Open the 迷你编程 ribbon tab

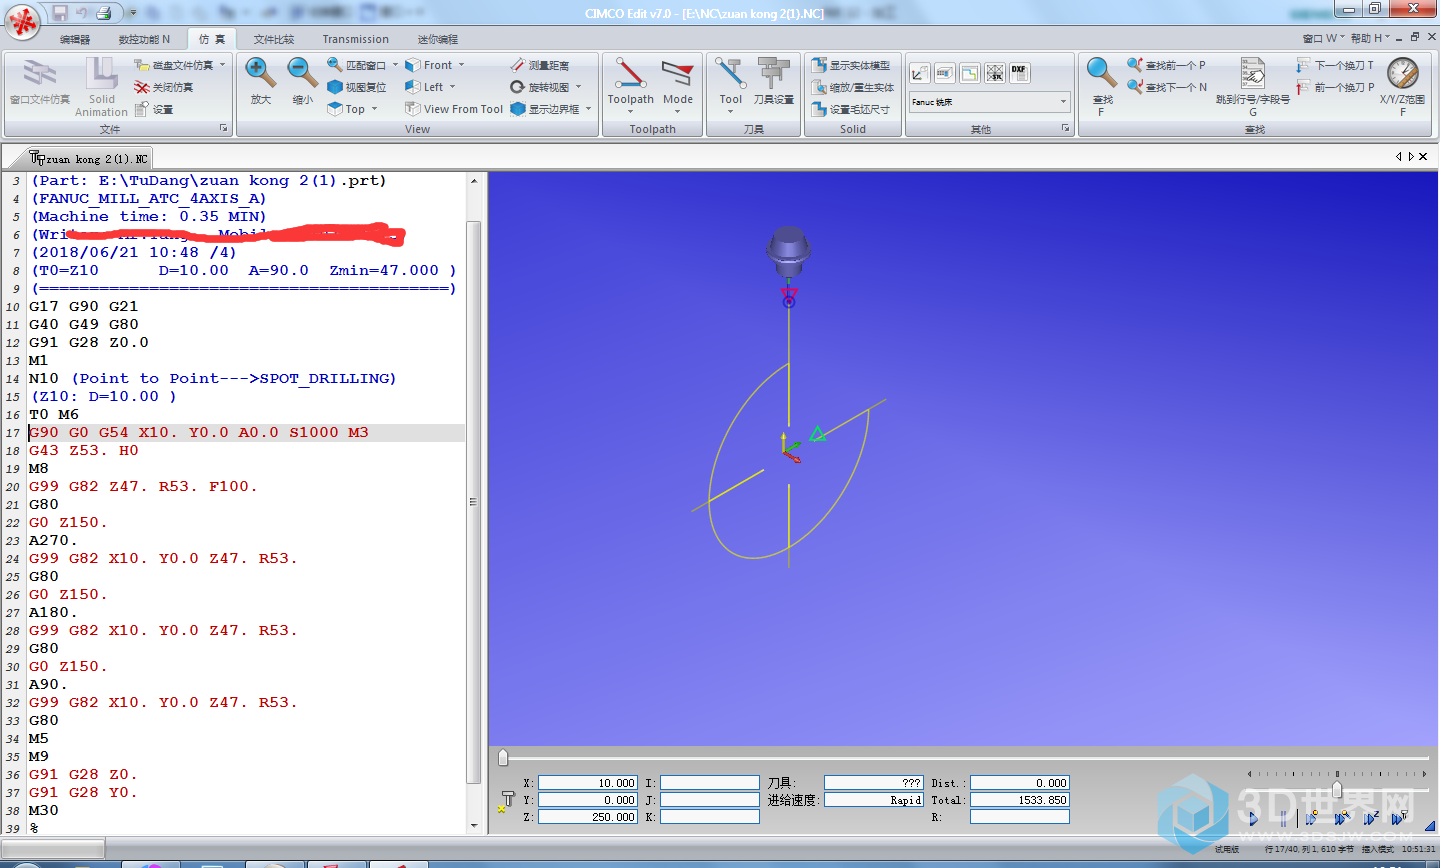point(438,39)
